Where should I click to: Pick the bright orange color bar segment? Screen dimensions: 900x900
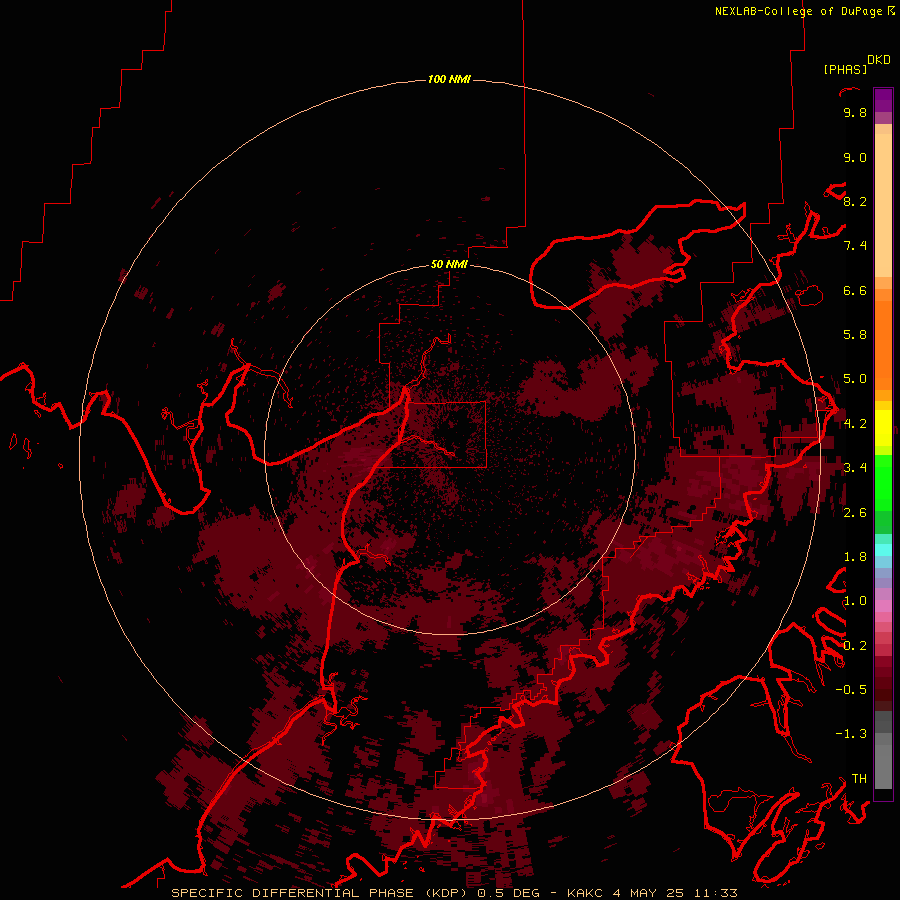(x=883, y=344)
